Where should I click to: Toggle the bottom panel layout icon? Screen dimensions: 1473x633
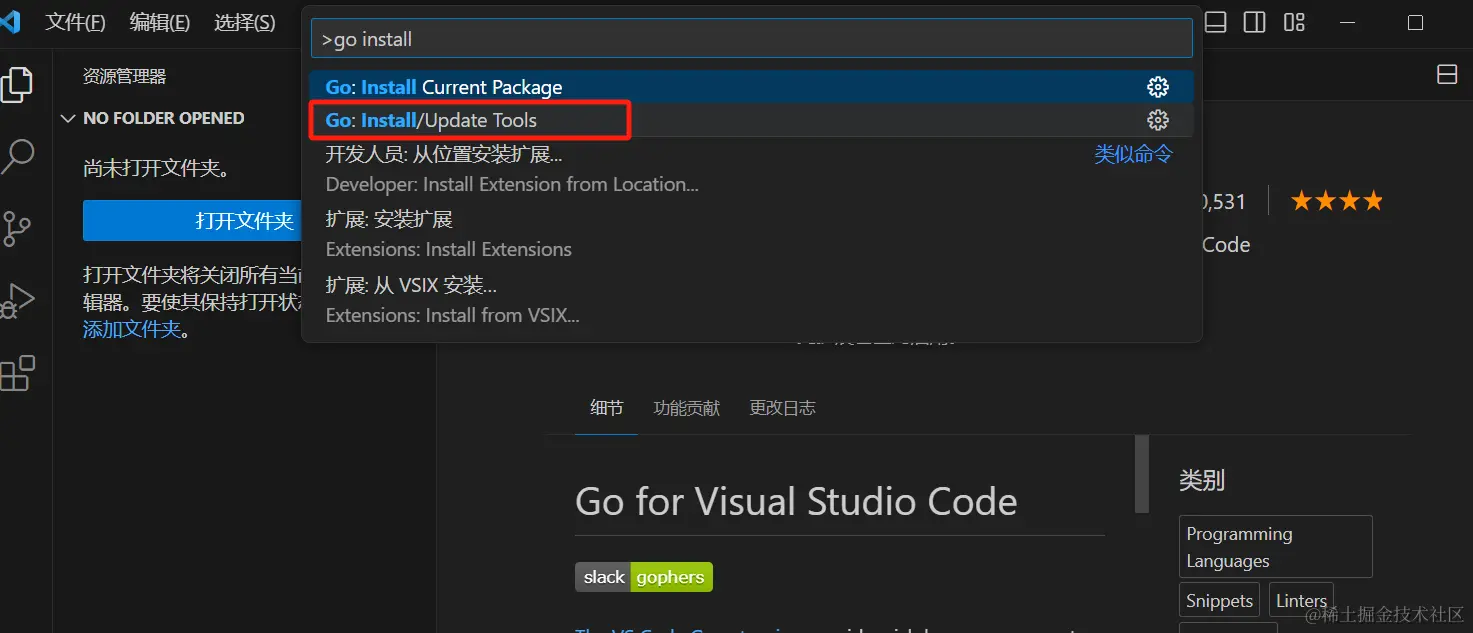(x=1215, y=22)
